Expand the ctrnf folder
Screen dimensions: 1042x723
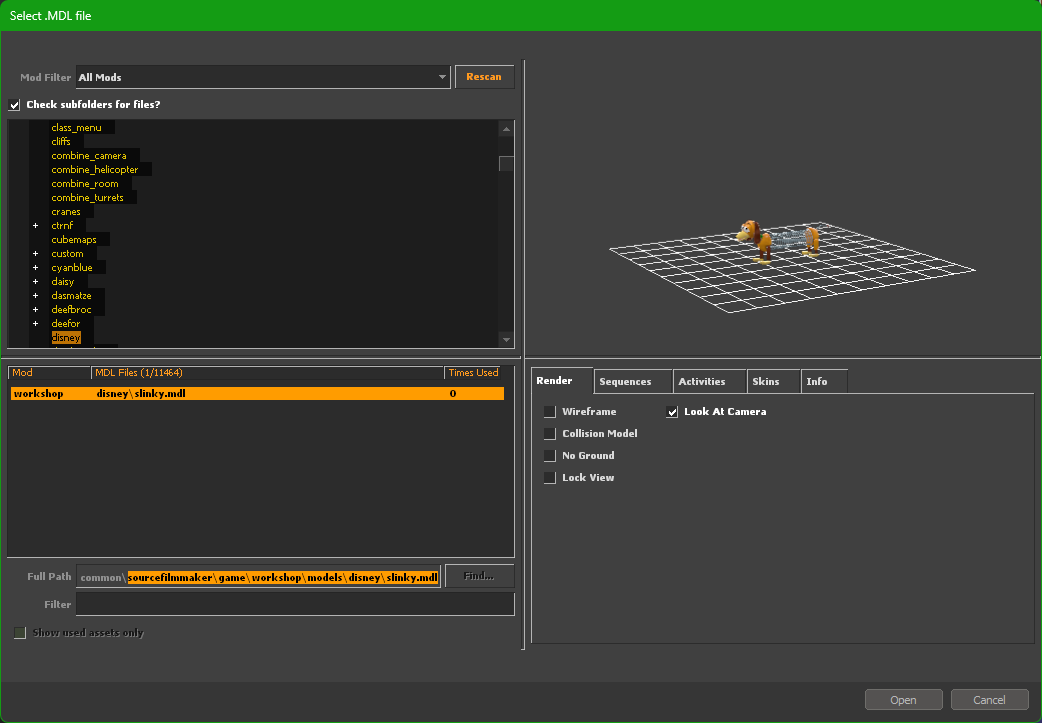point(36,226)
